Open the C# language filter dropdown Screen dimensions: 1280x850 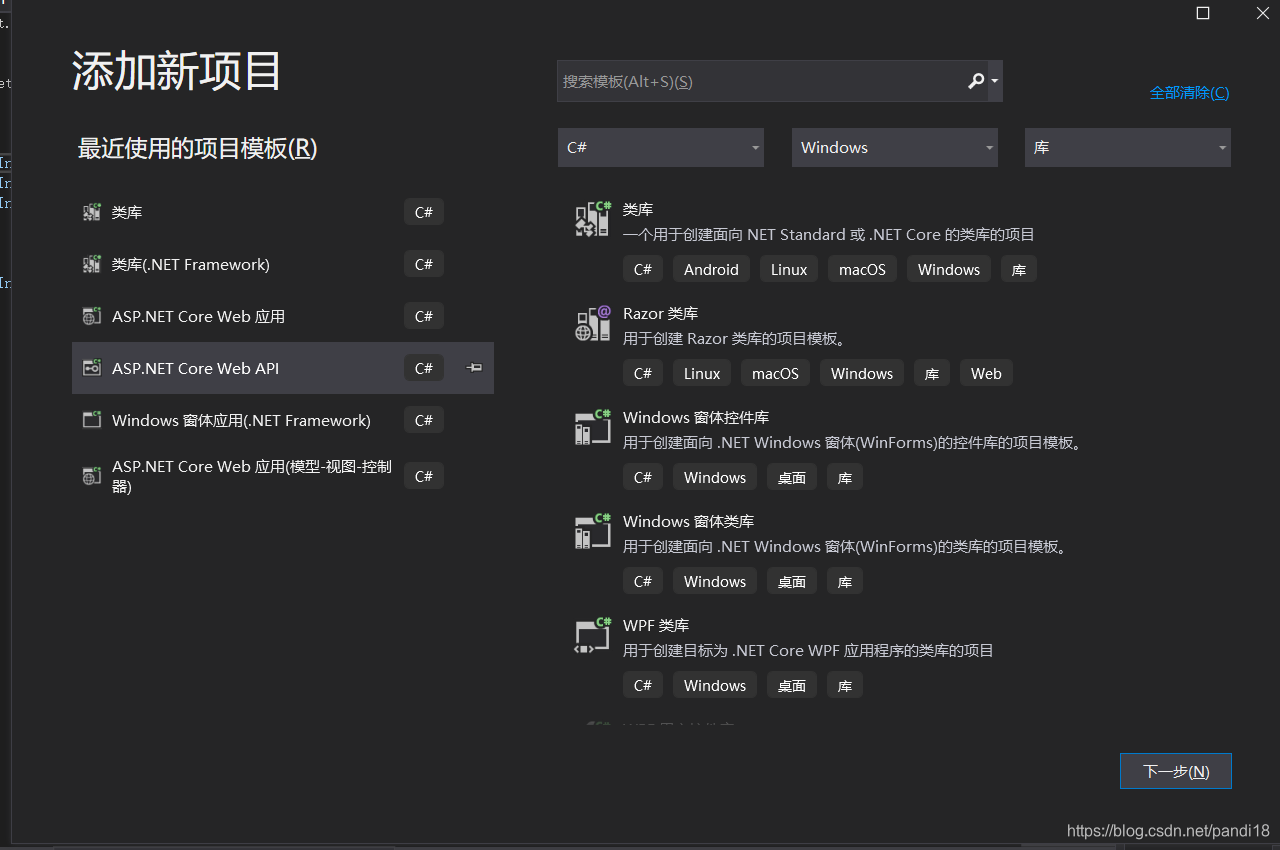(x=661, y=147)
